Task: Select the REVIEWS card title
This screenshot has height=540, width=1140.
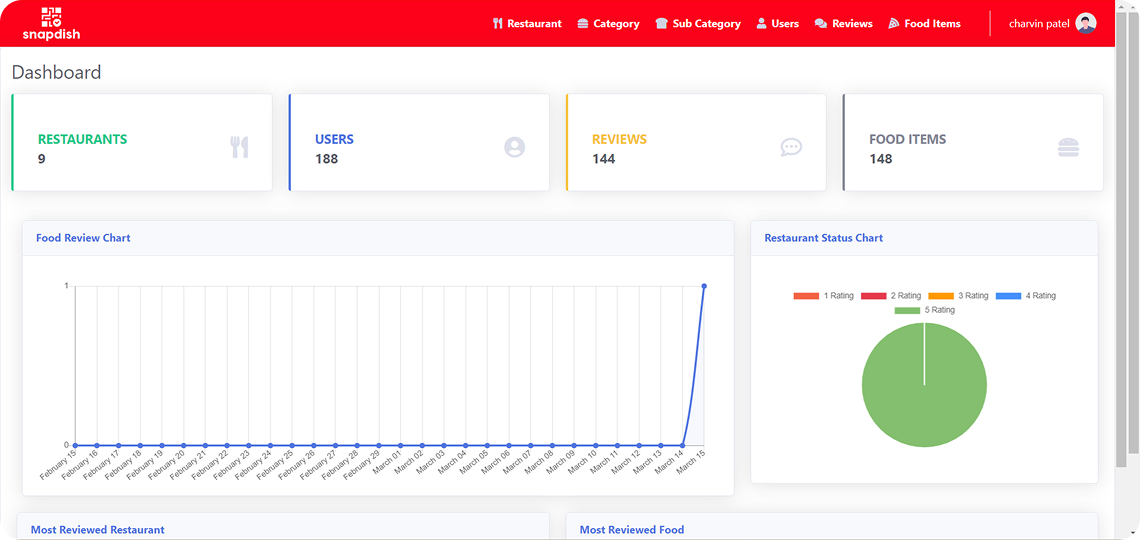Action: click(x=619, y=139)
